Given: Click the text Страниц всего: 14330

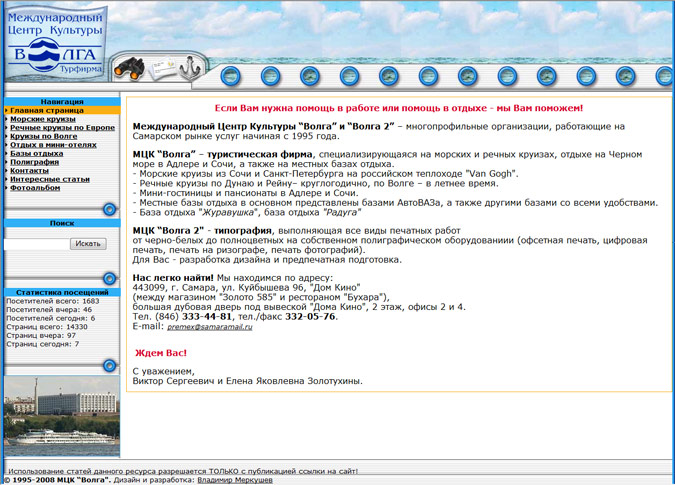Looking at the screenshot, I should [x=47, y=327].
